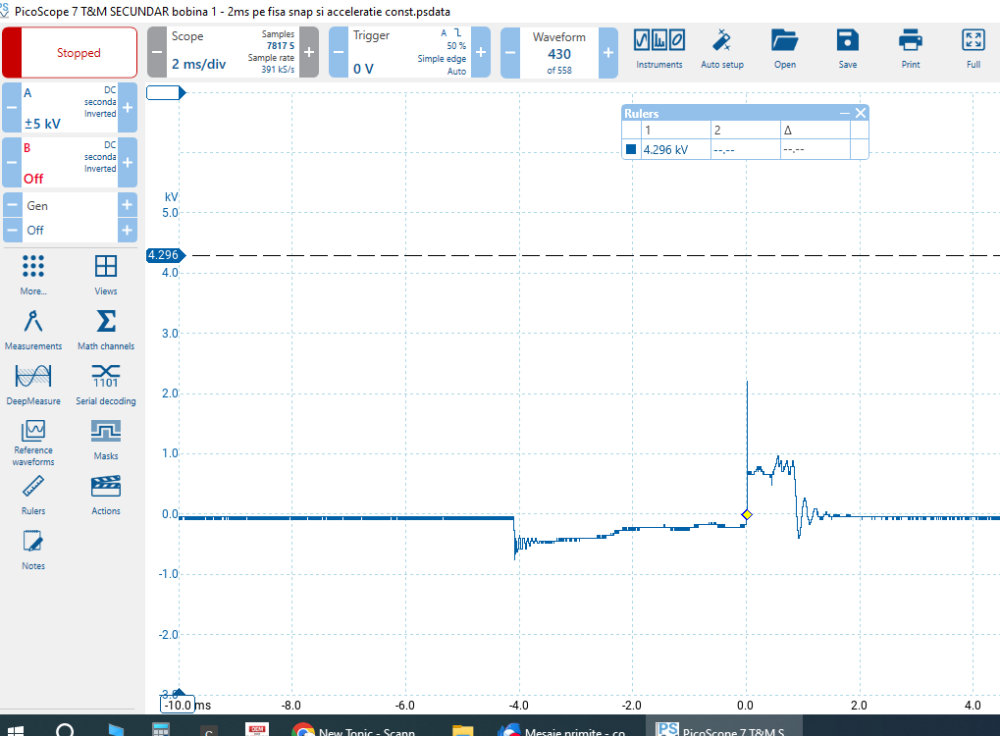1000x736 pixels.
Task: Click the Open folder icon
Action: click(785, 49)
